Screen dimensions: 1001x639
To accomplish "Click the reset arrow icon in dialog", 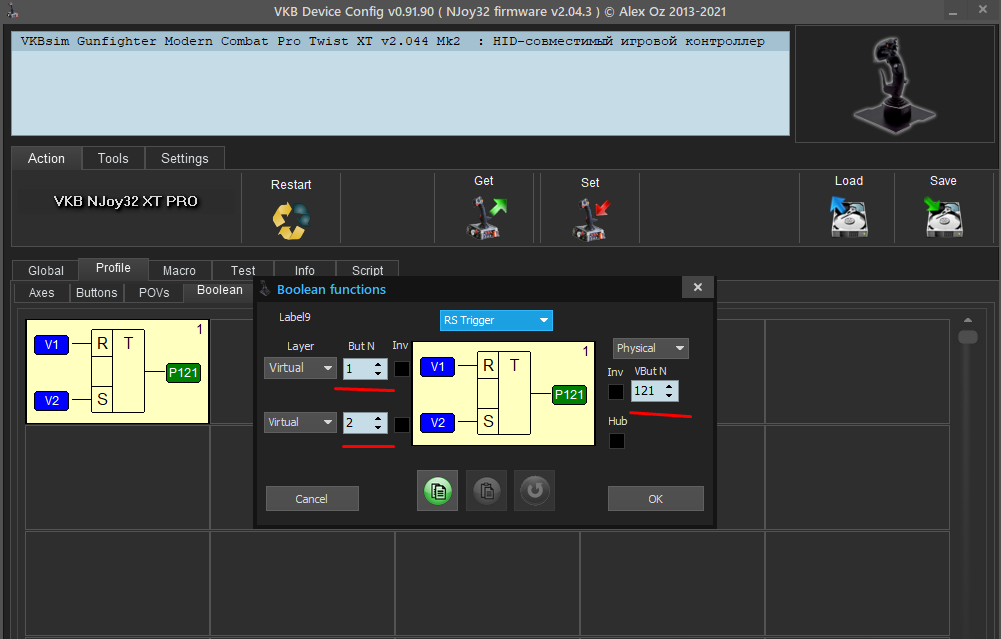I will 534,491.
